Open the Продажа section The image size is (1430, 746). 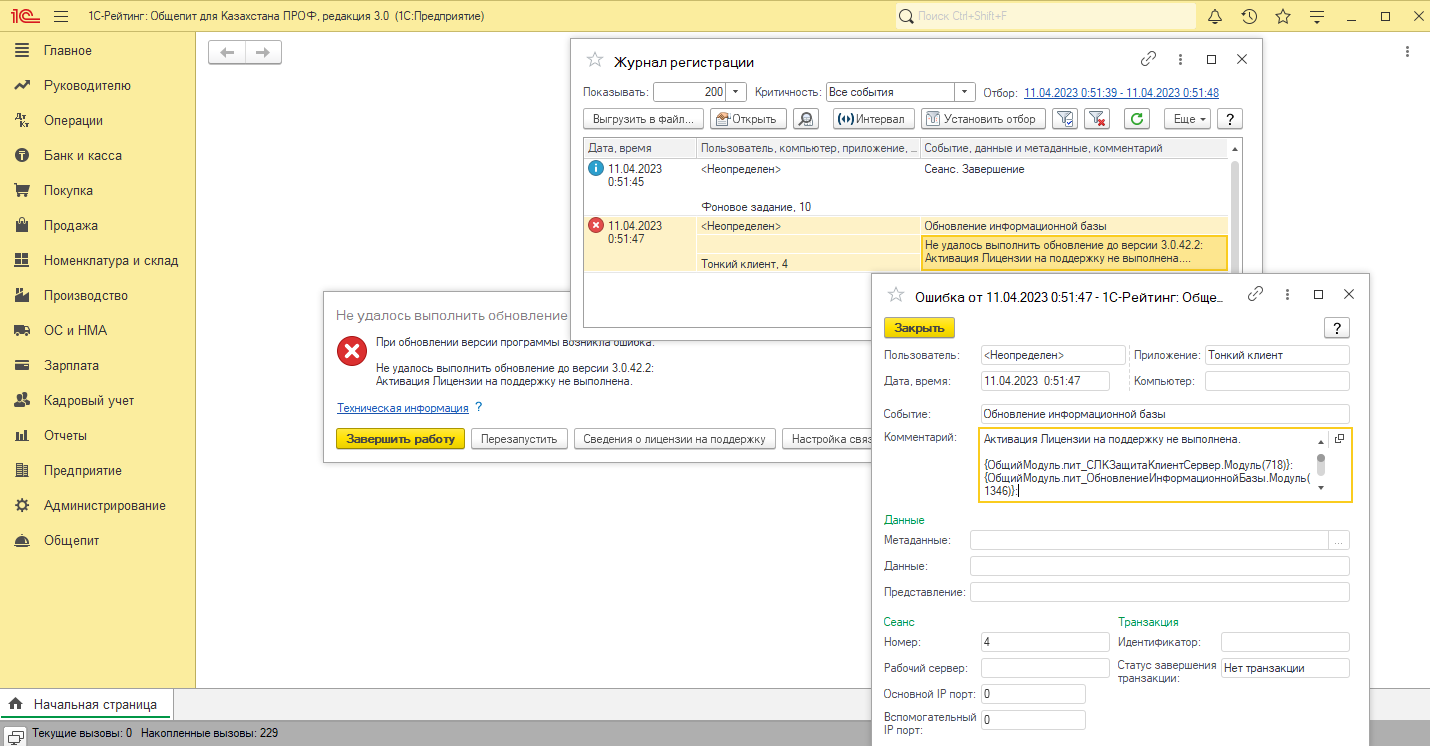tap(70, 226)
